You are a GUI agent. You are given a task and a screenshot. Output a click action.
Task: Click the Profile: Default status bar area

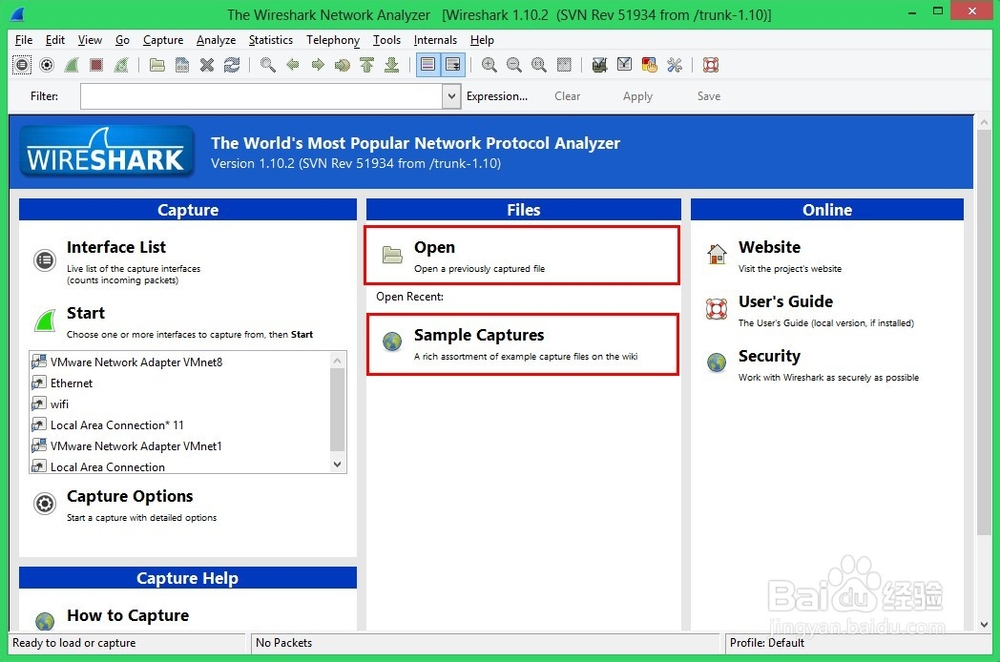click(768, 643)
